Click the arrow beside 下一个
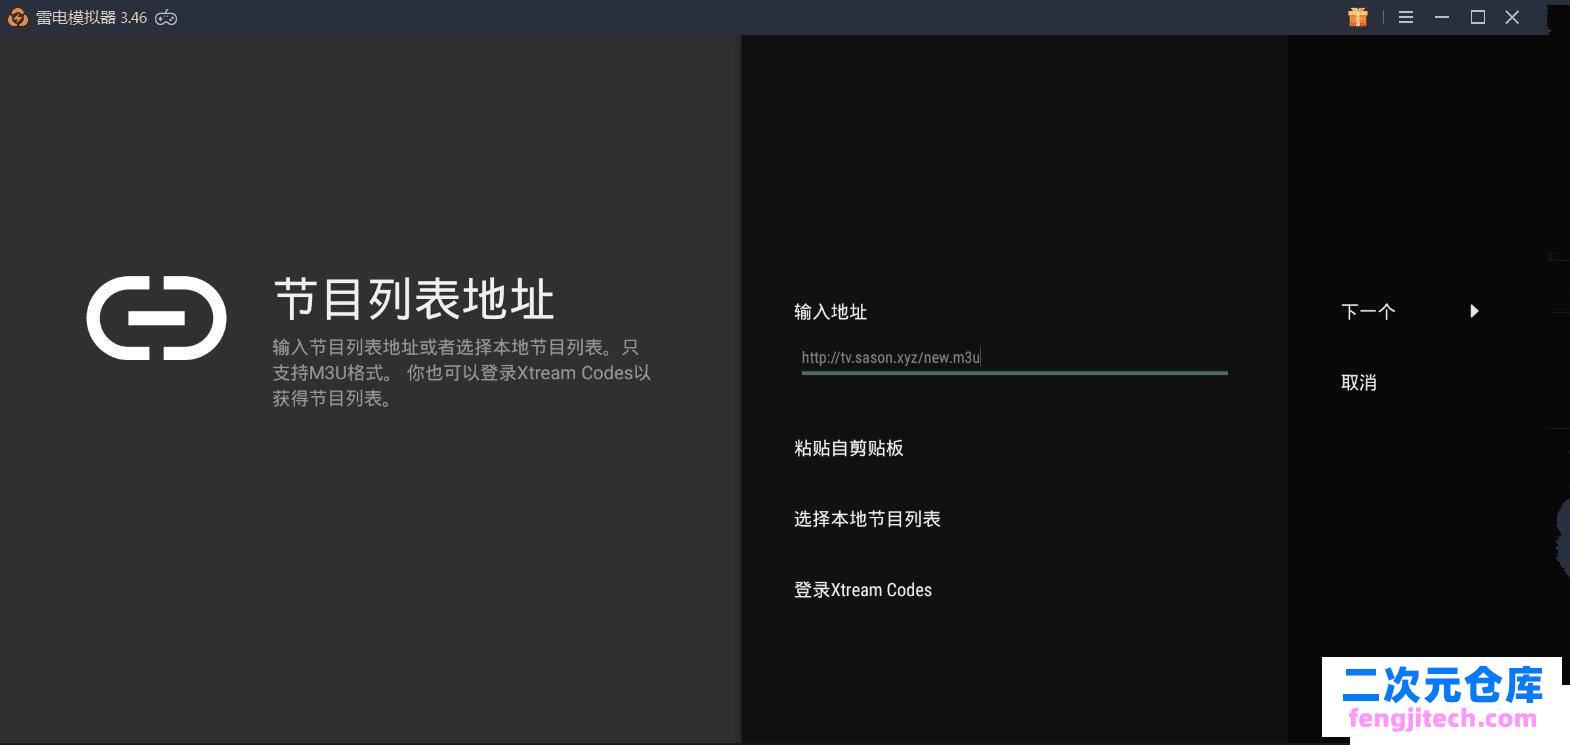 [x=1474, y=311]
